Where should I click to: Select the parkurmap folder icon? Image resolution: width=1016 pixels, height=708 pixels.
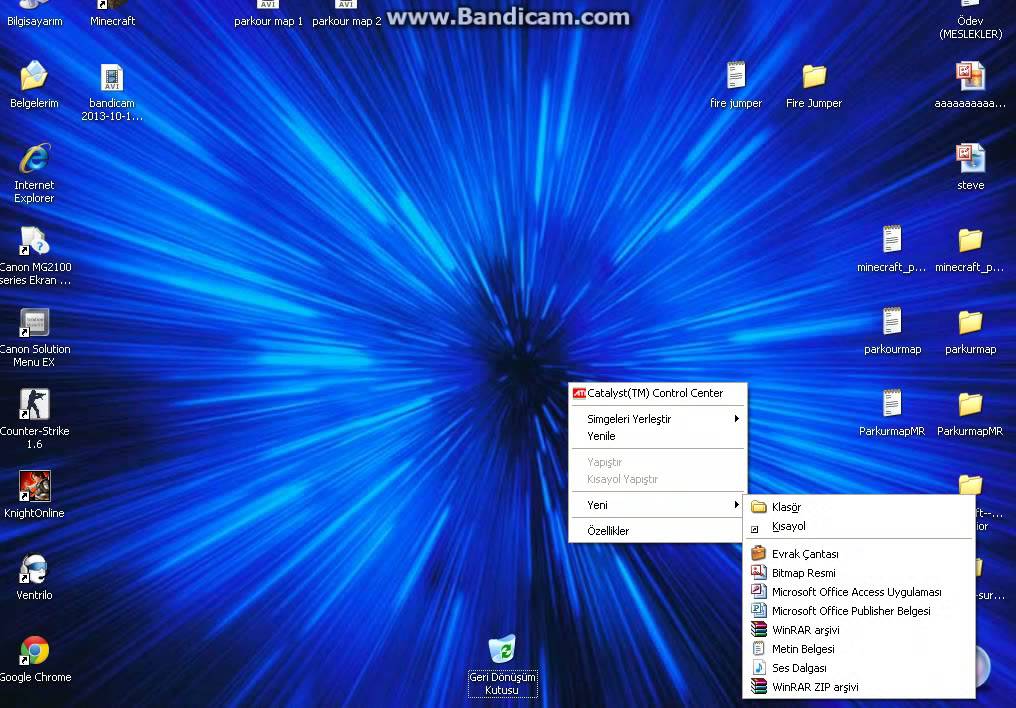970,323
